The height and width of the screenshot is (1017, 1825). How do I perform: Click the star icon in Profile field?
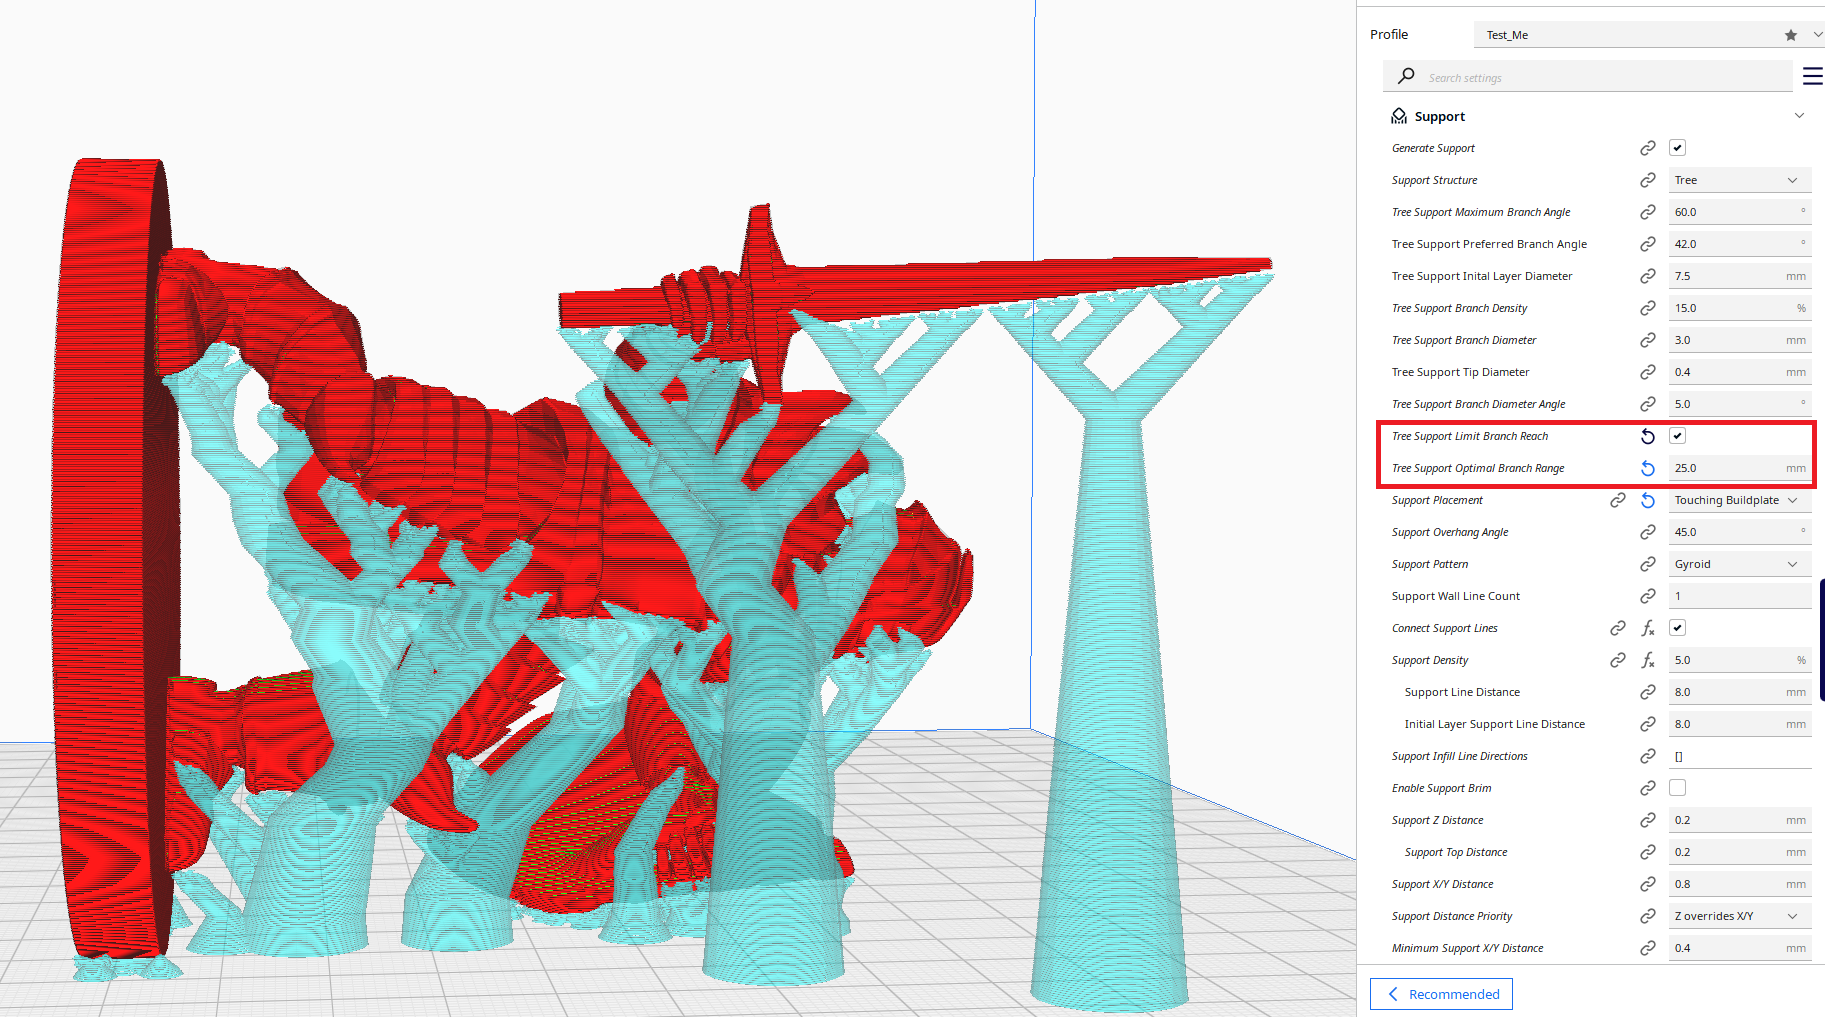[x=1790, y=35]
